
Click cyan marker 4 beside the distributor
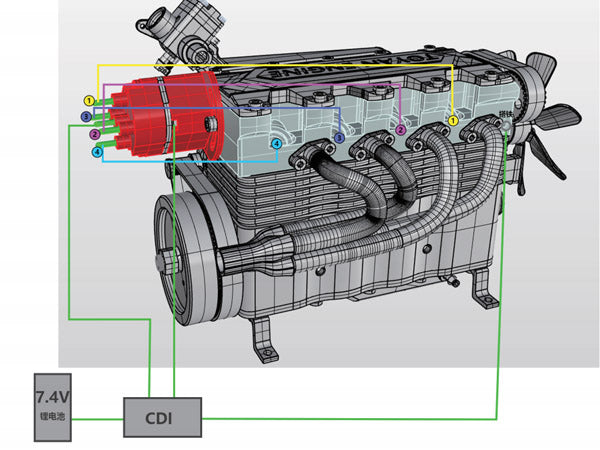97,152
